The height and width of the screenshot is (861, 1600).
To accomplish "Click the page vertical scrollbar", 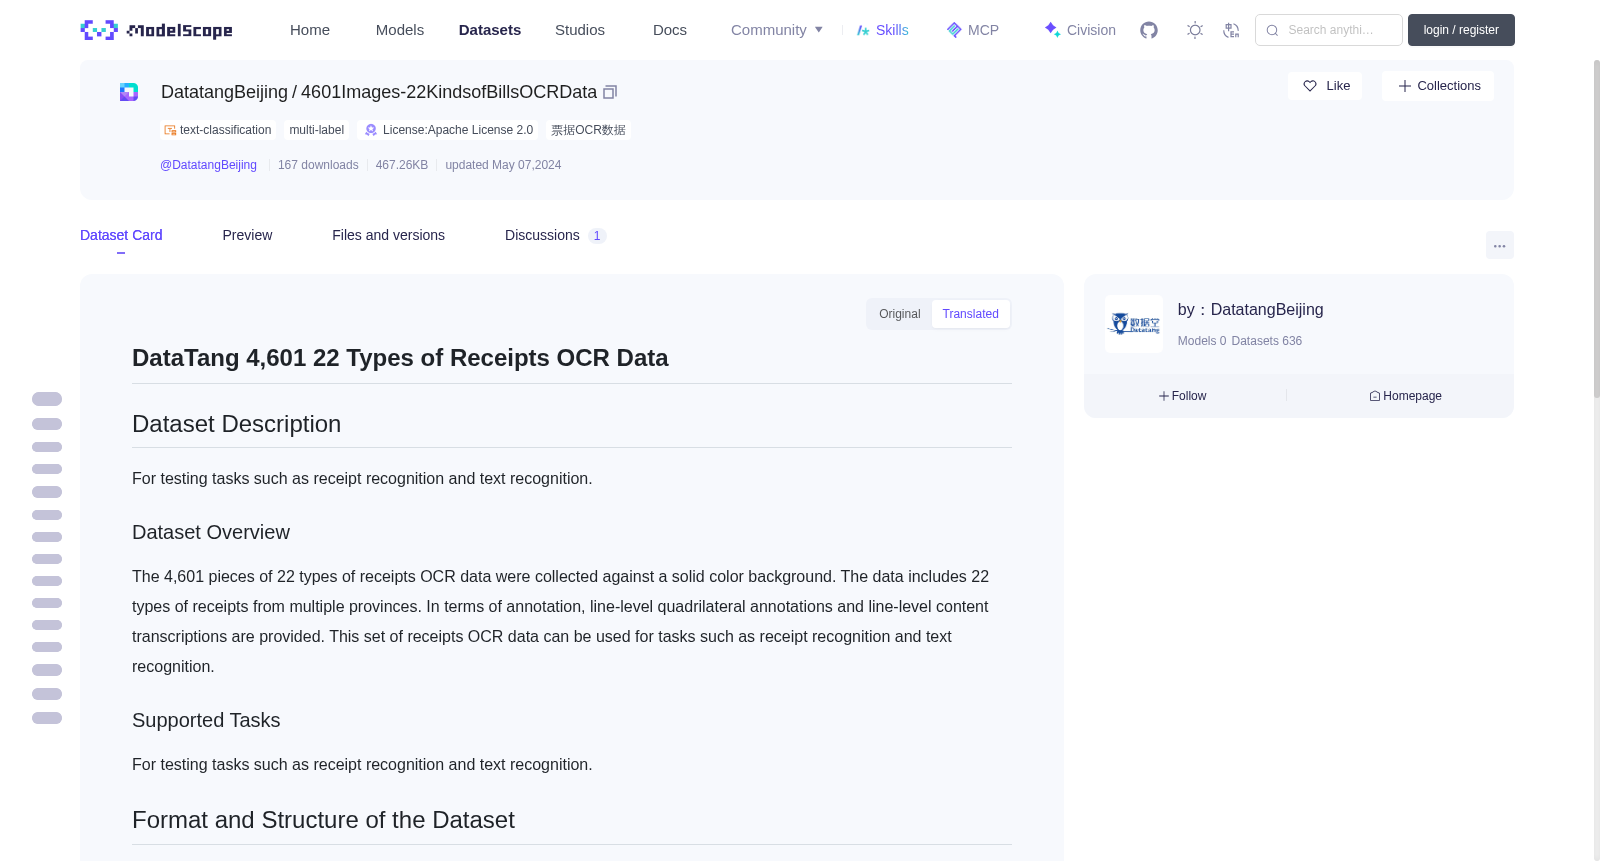I will coord(1596,230).
